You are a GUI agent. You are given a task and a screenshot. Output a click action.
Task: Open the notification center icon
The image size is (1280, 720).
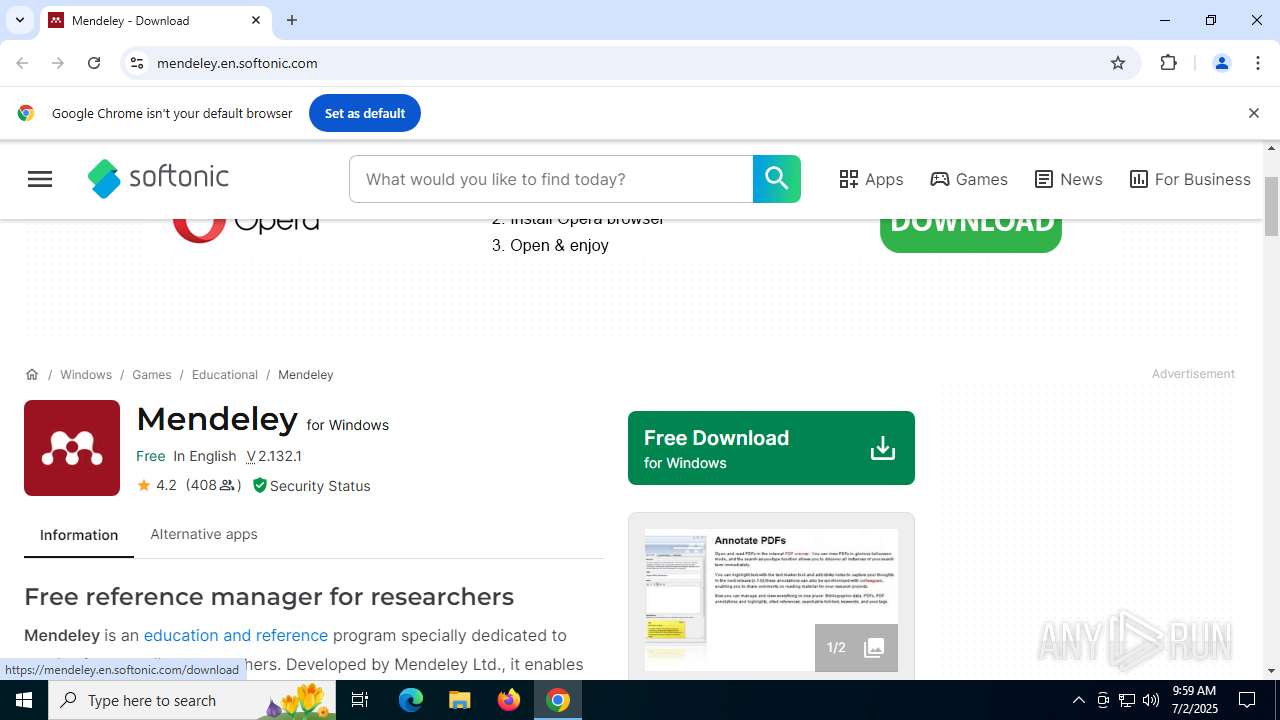tap(1247, 700)
